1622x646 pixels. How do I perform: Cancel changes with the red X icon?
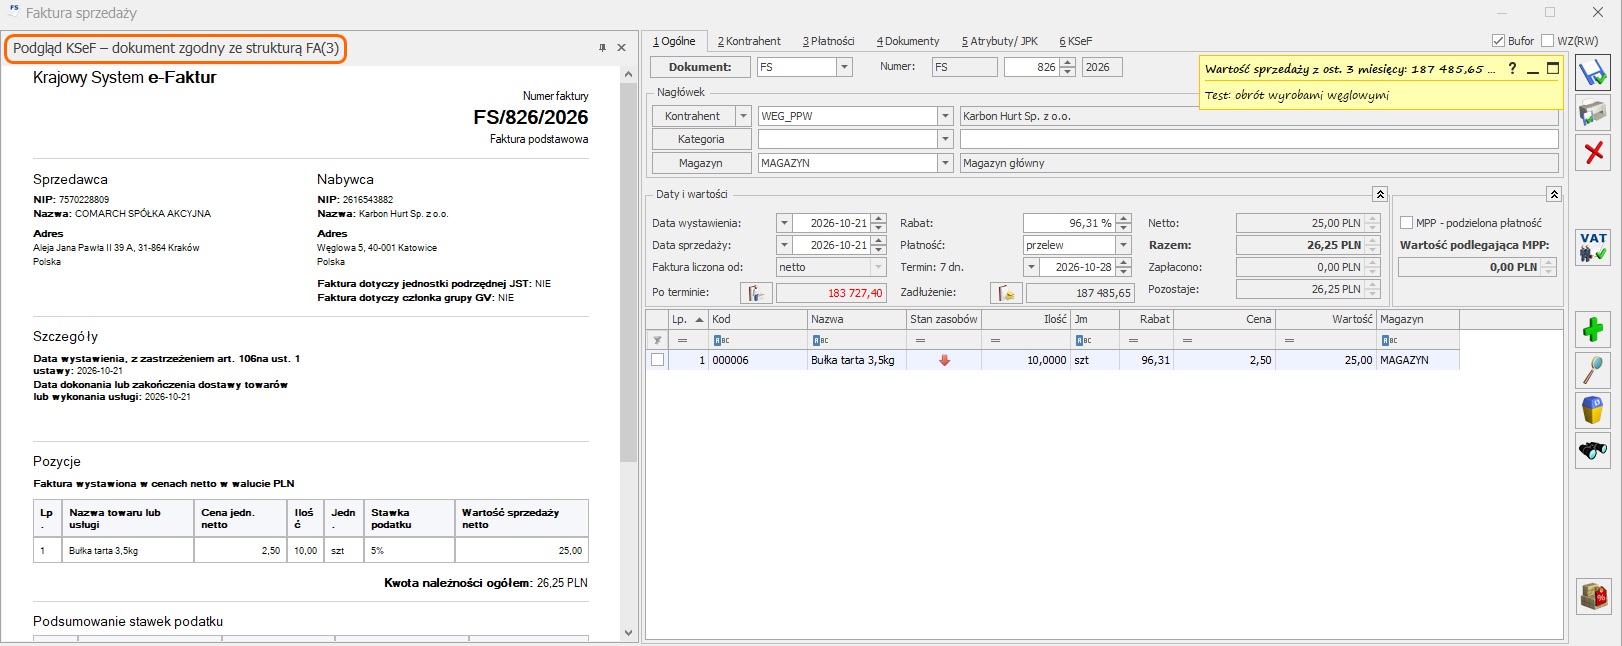(x=1593, y=152)
